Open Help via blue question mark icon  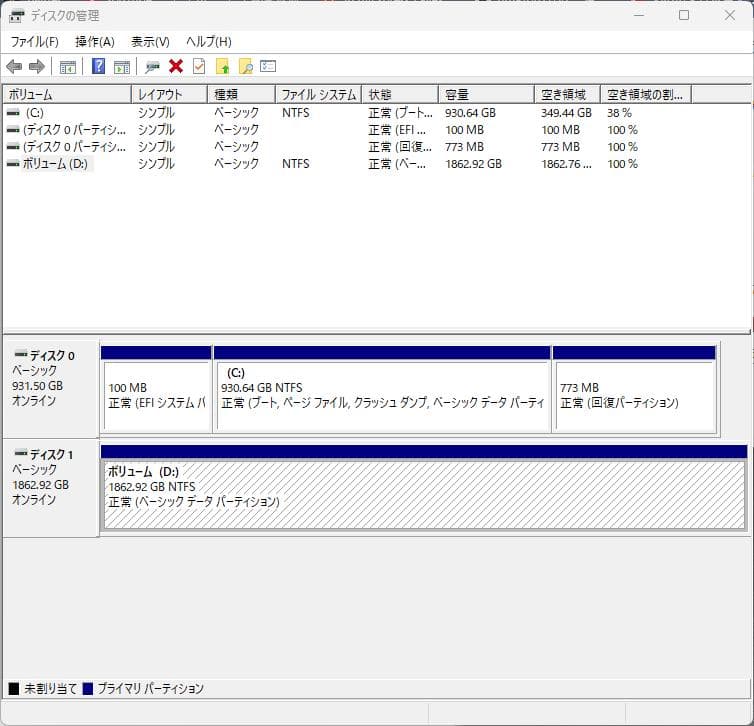pyautogui.click(x=98, y=66)
